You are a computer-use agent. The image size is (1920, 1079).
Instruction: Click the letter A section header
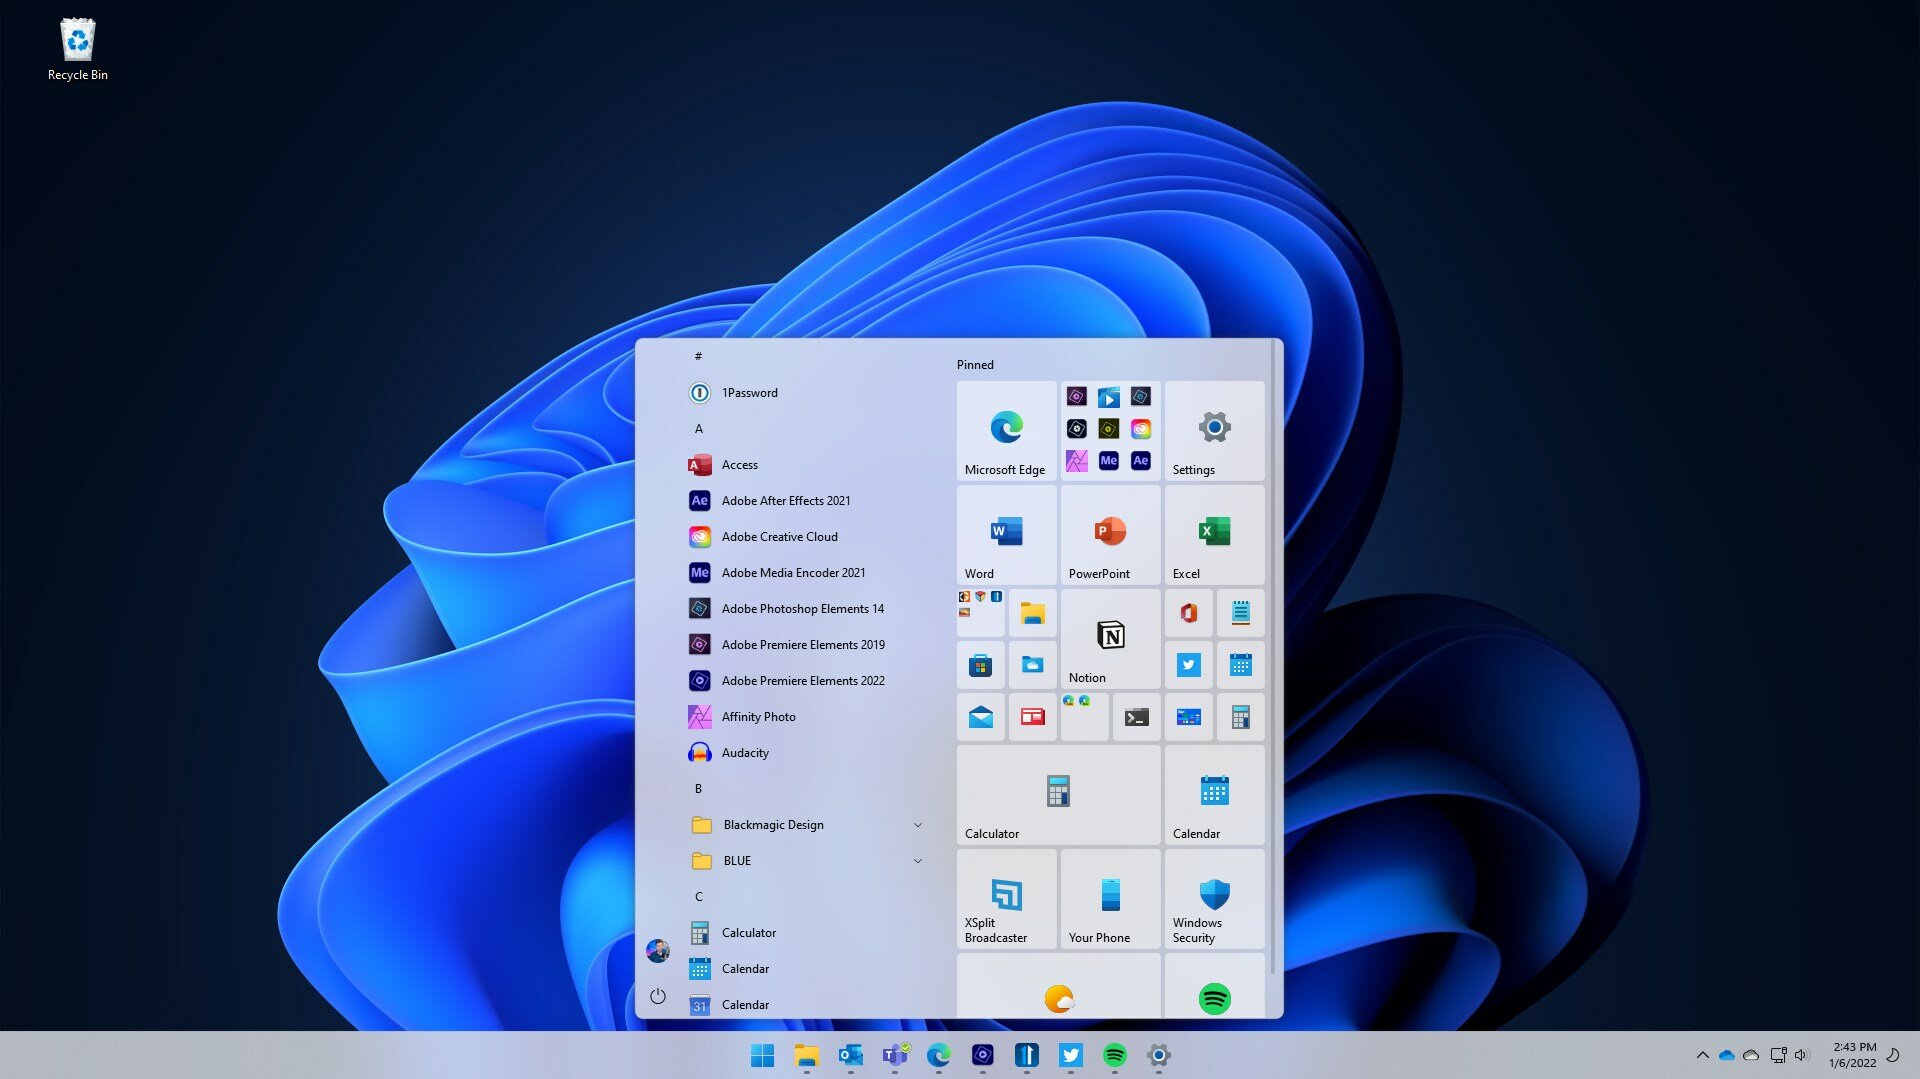pos(699,429)
